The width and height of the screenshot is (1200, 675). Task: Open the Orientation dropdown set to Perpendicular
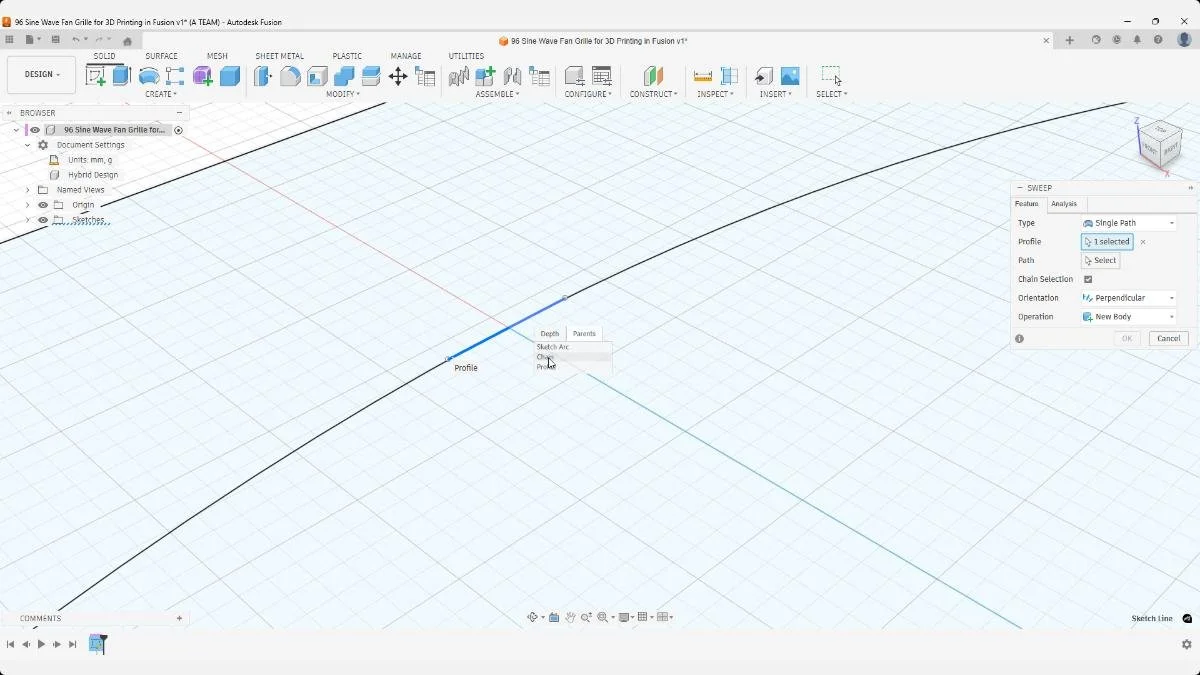coord(1126,297)
